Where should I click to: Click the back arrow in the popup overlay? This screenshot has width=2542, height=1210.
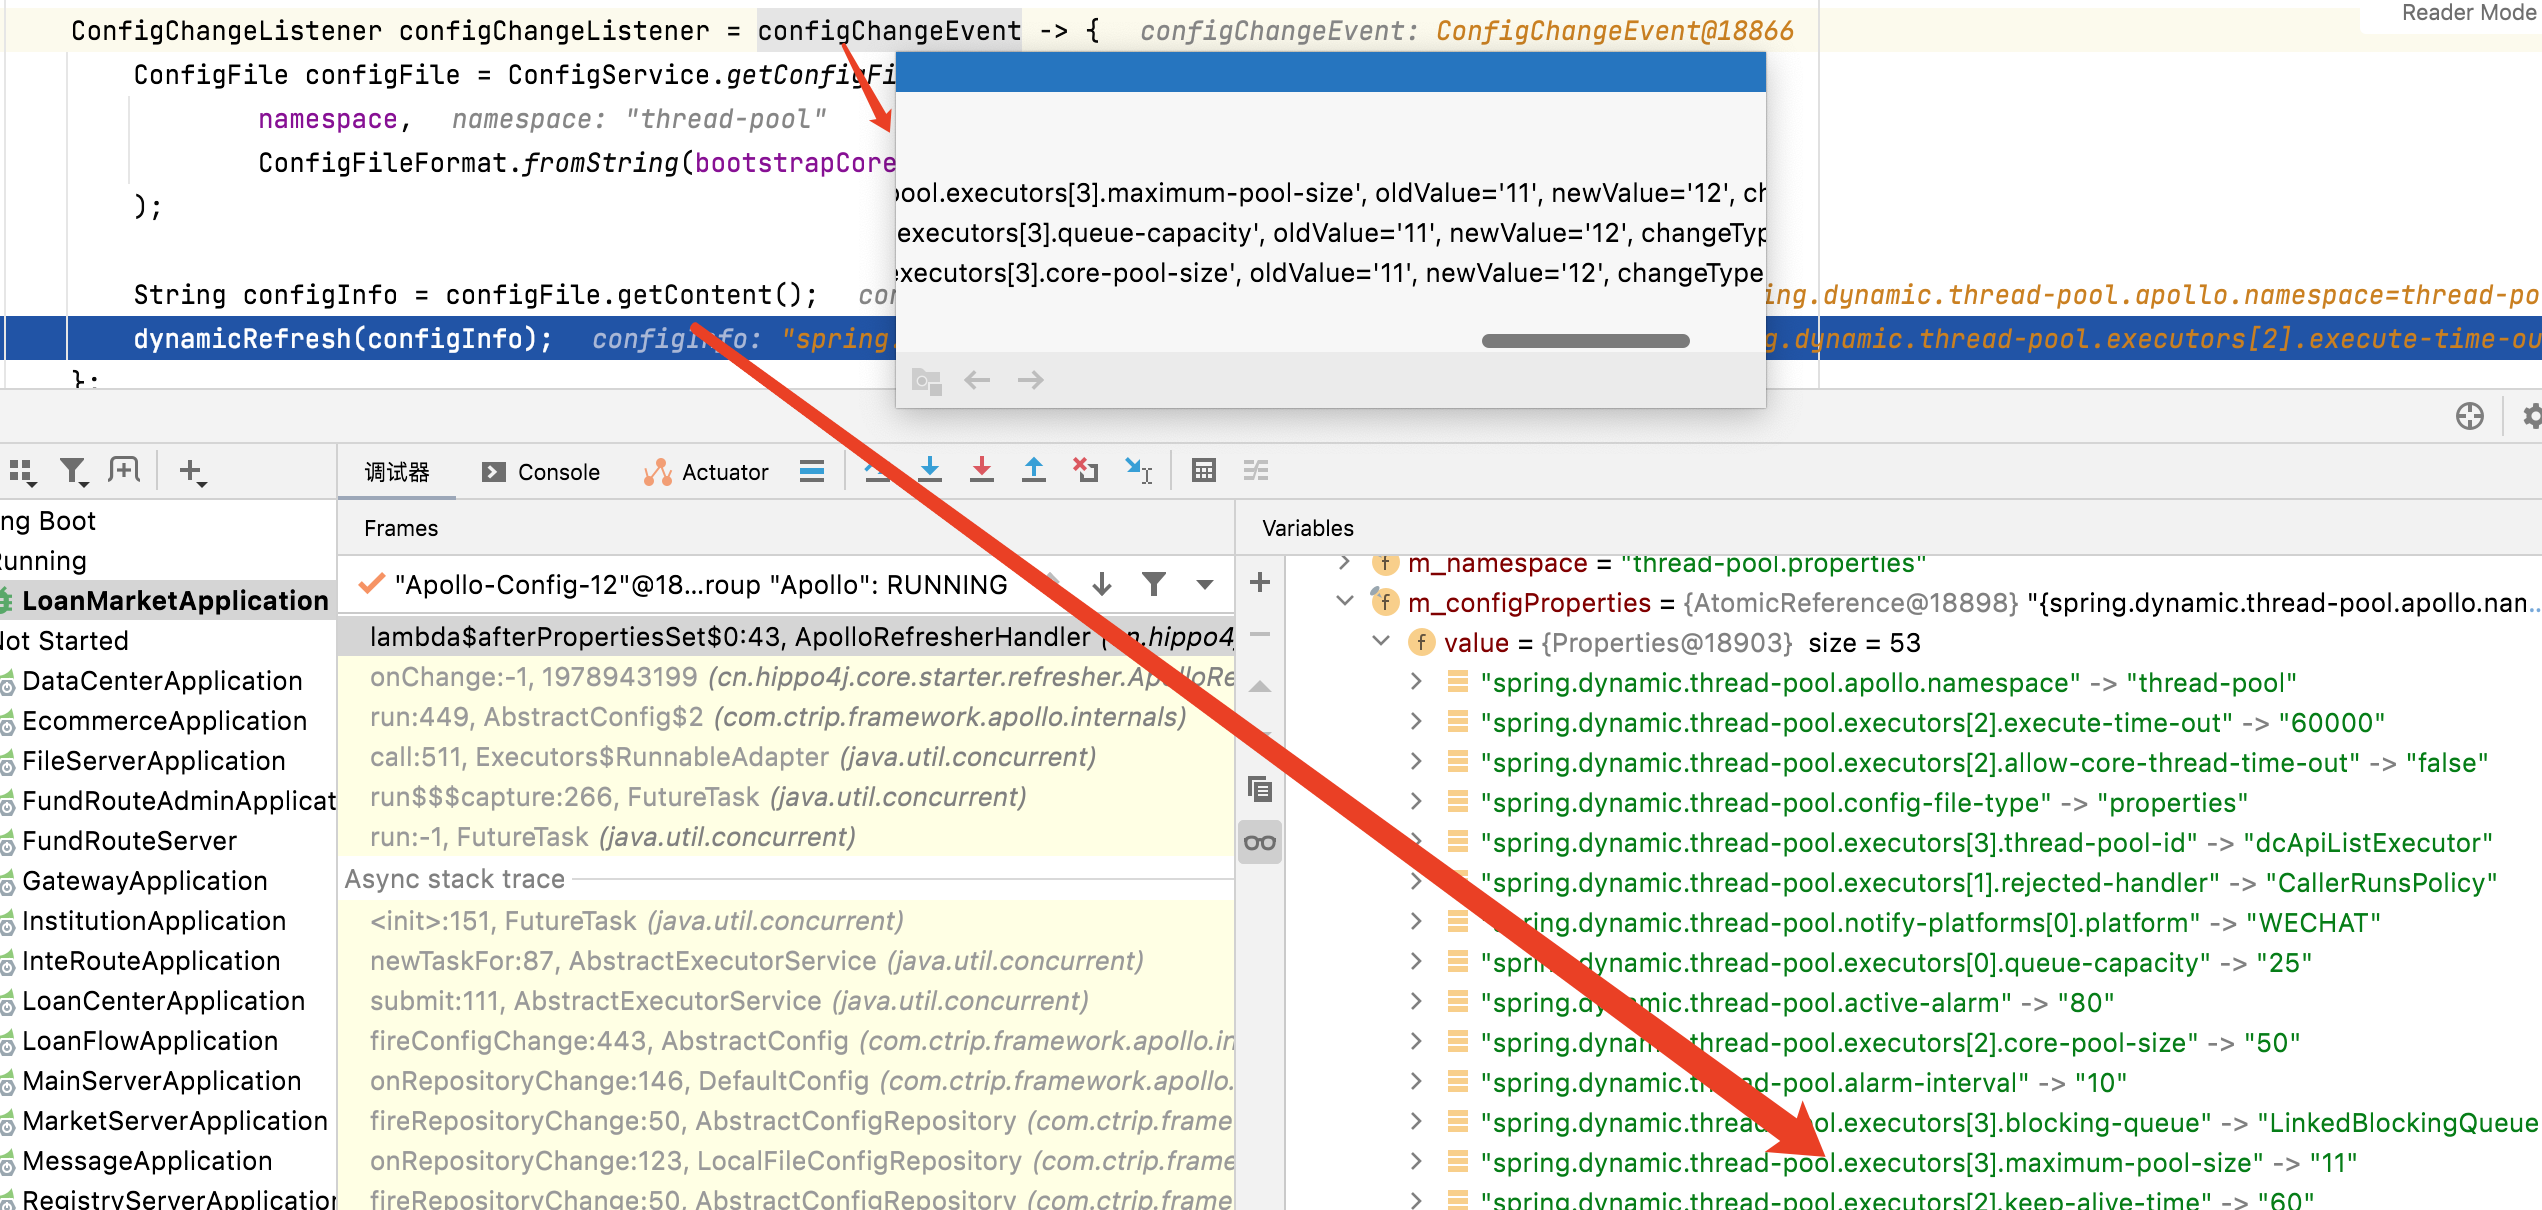tap(976, 379)
